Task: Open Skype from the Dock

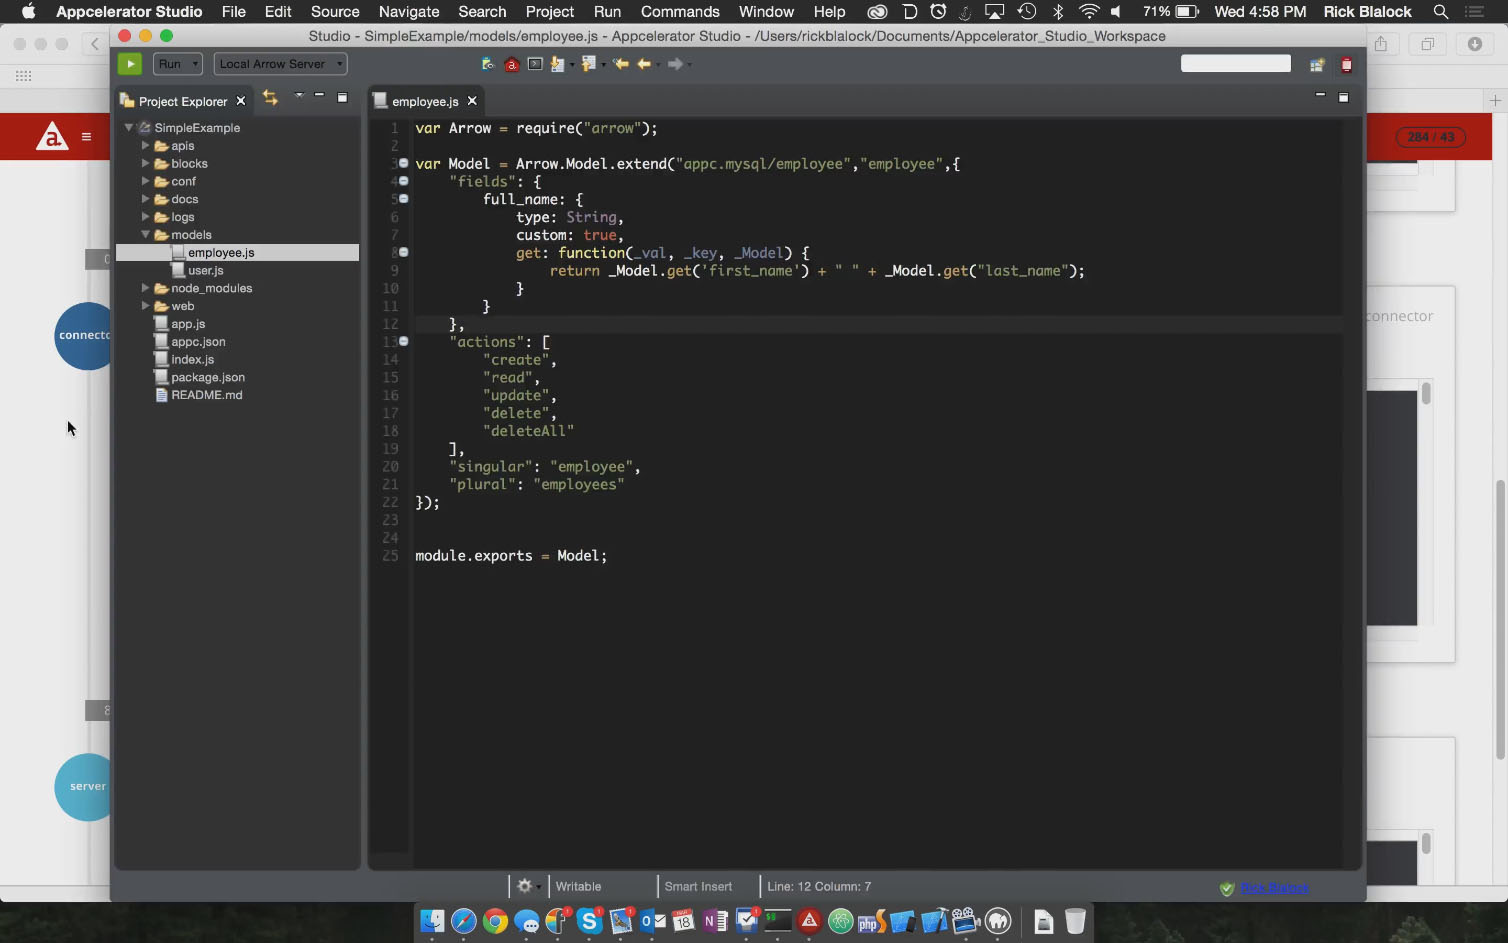Action: (x=589, y=921)
